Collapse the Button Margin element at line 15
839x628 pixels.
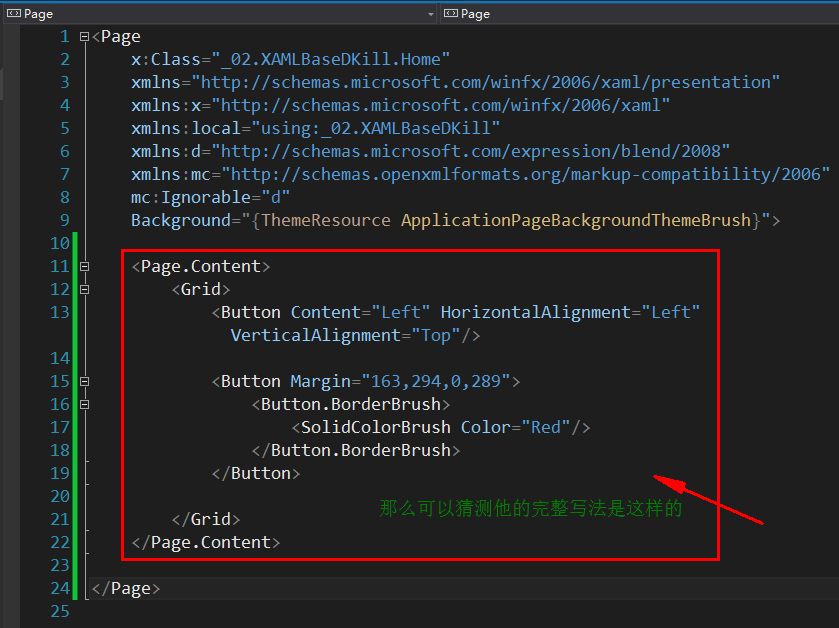click(x=84, y=381)
